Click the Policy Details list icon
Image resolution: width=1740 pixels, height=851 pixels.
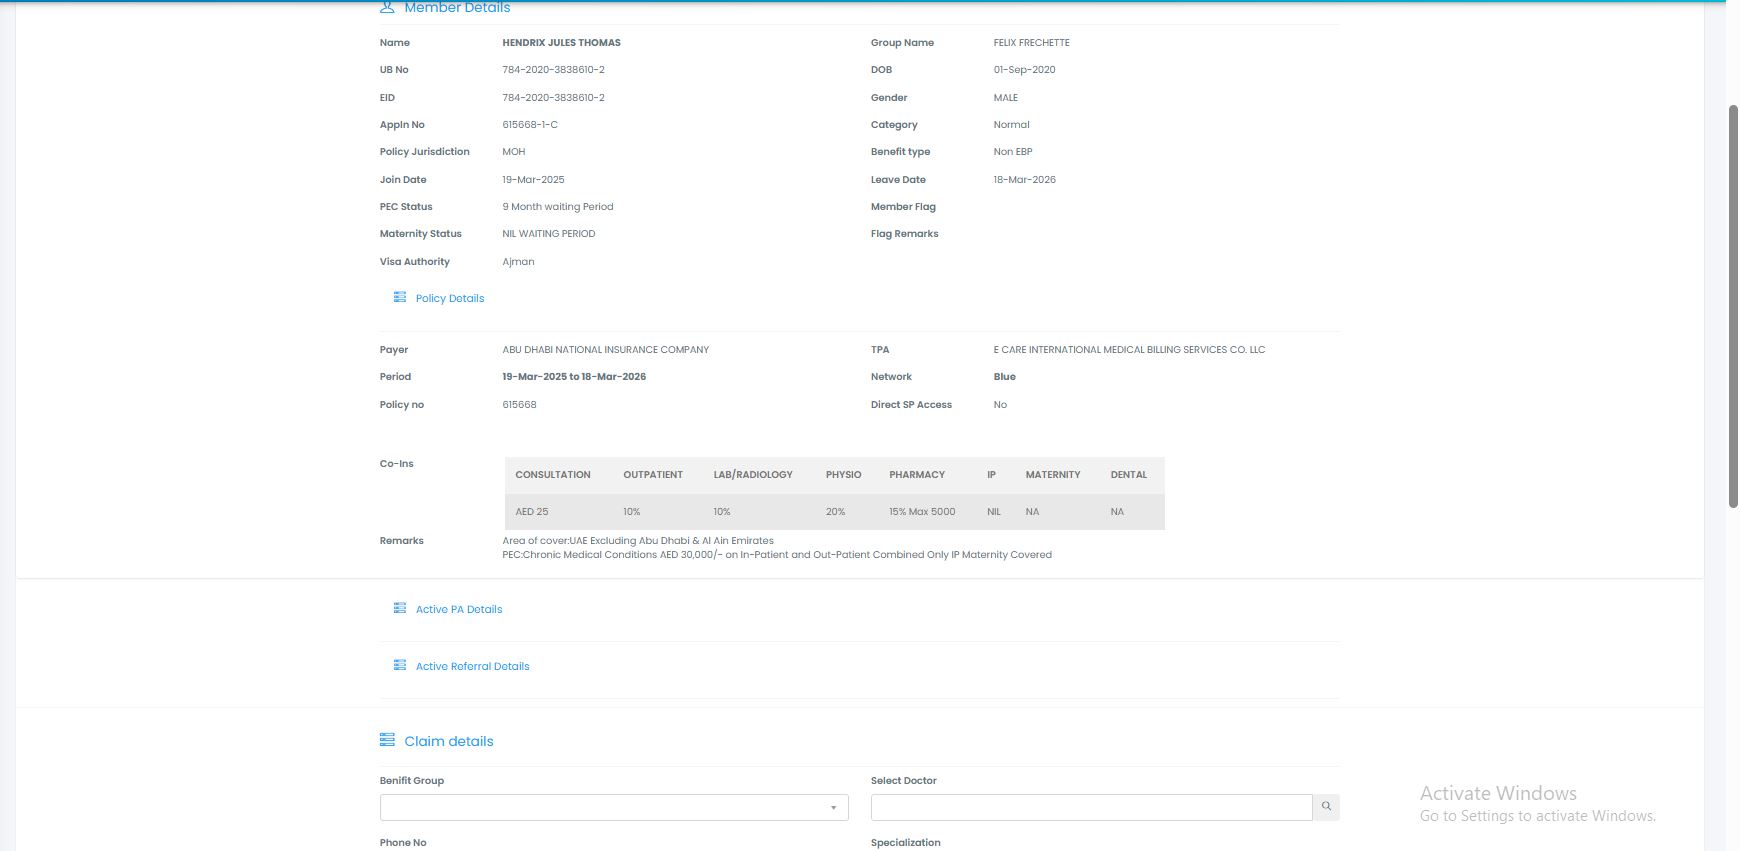point(400,297)
